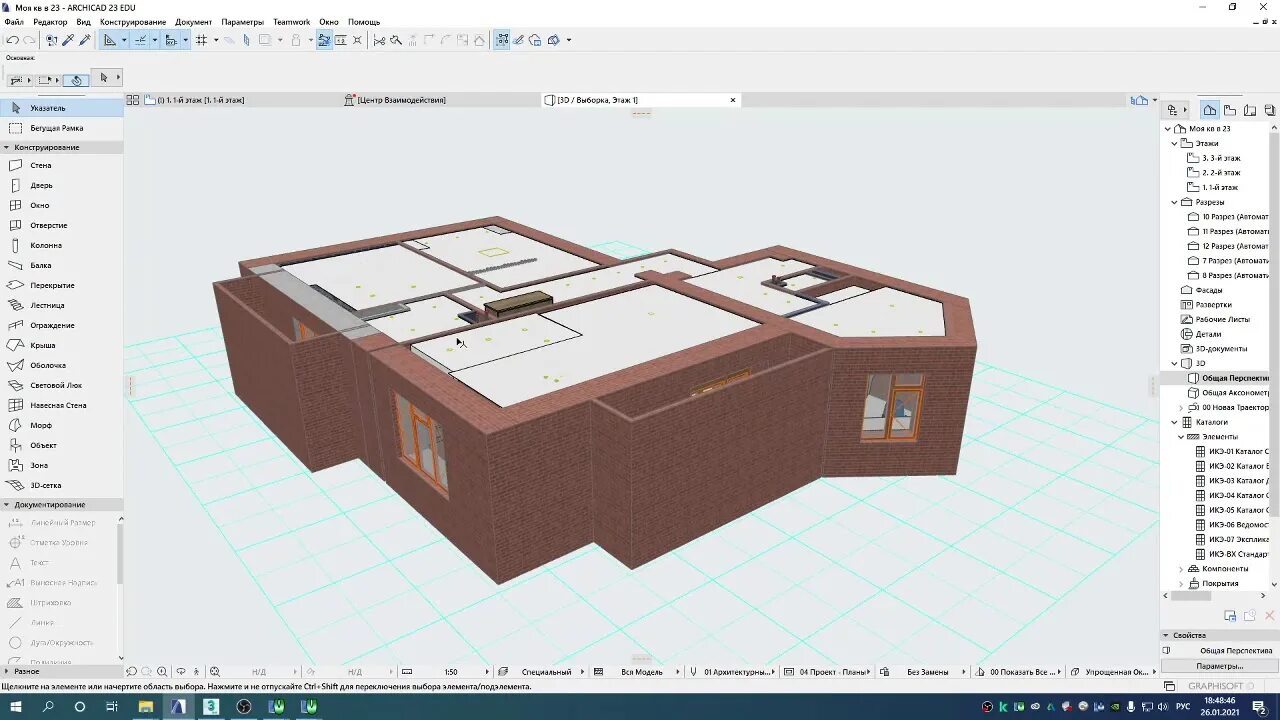Toggle the quick selection magnet option in info box

(x=76, y=79)
